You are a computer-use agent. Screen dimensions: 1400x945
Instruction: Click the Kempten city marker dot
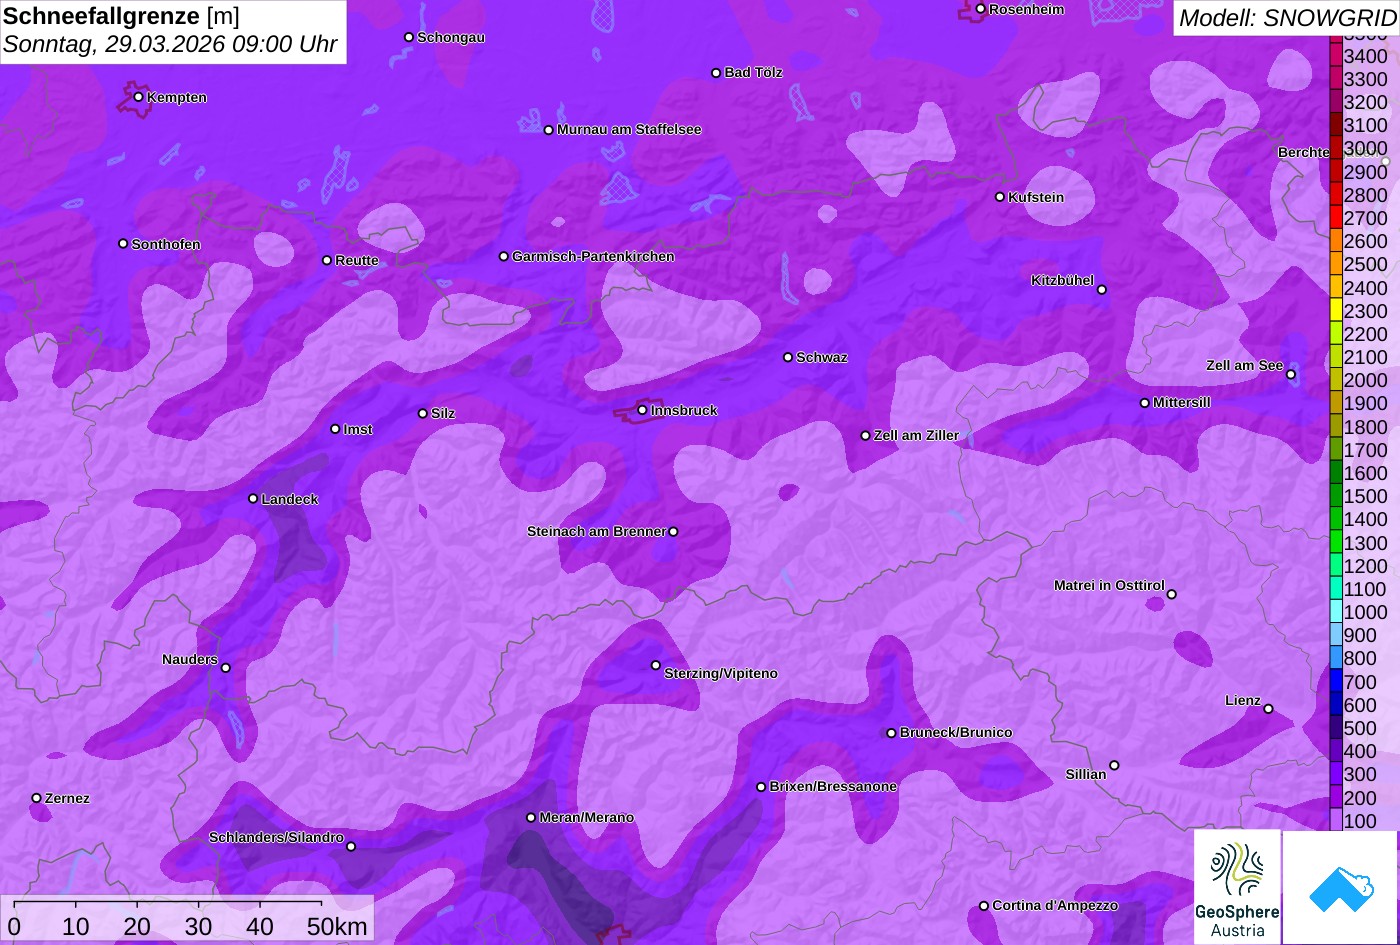[x=138, y=97]
